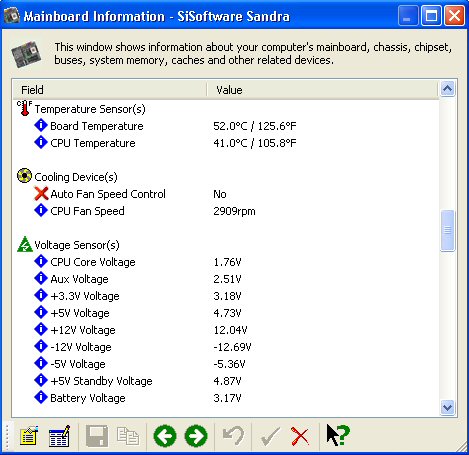
Task: Click the red X cancel toolbar icon
Action: 300,436
